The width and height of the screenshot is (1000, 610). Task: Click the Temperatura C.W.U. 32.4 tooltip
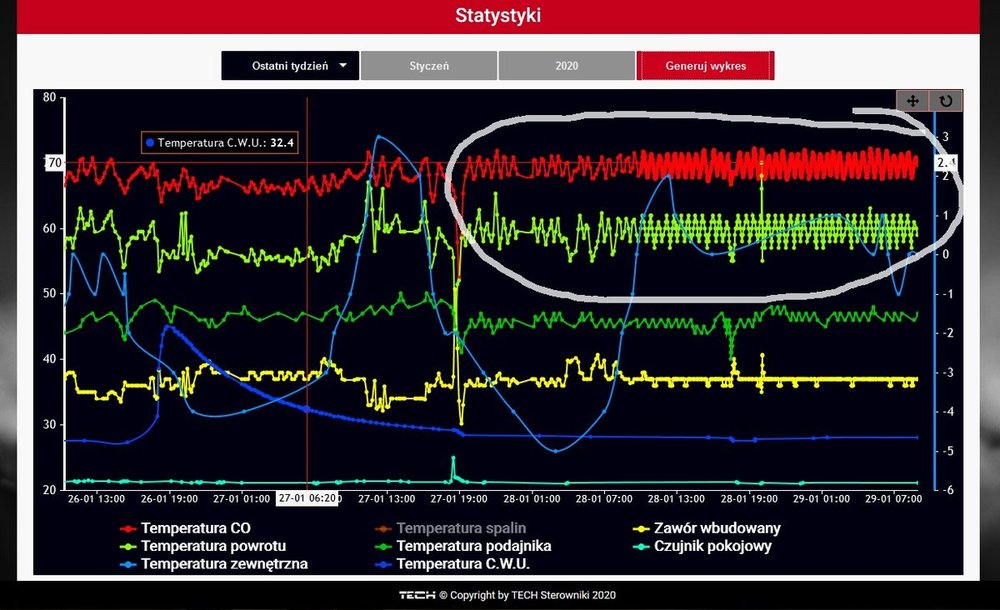(219, 143)
